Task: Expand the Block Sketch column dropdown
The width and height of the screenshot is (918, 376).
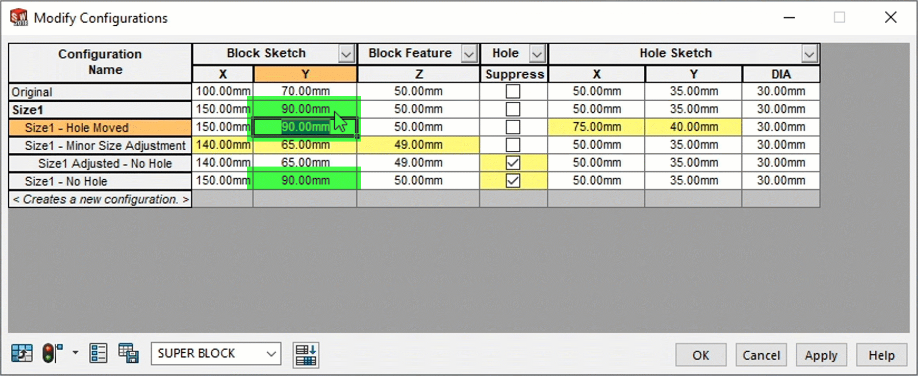Action: tap(347, 54)
